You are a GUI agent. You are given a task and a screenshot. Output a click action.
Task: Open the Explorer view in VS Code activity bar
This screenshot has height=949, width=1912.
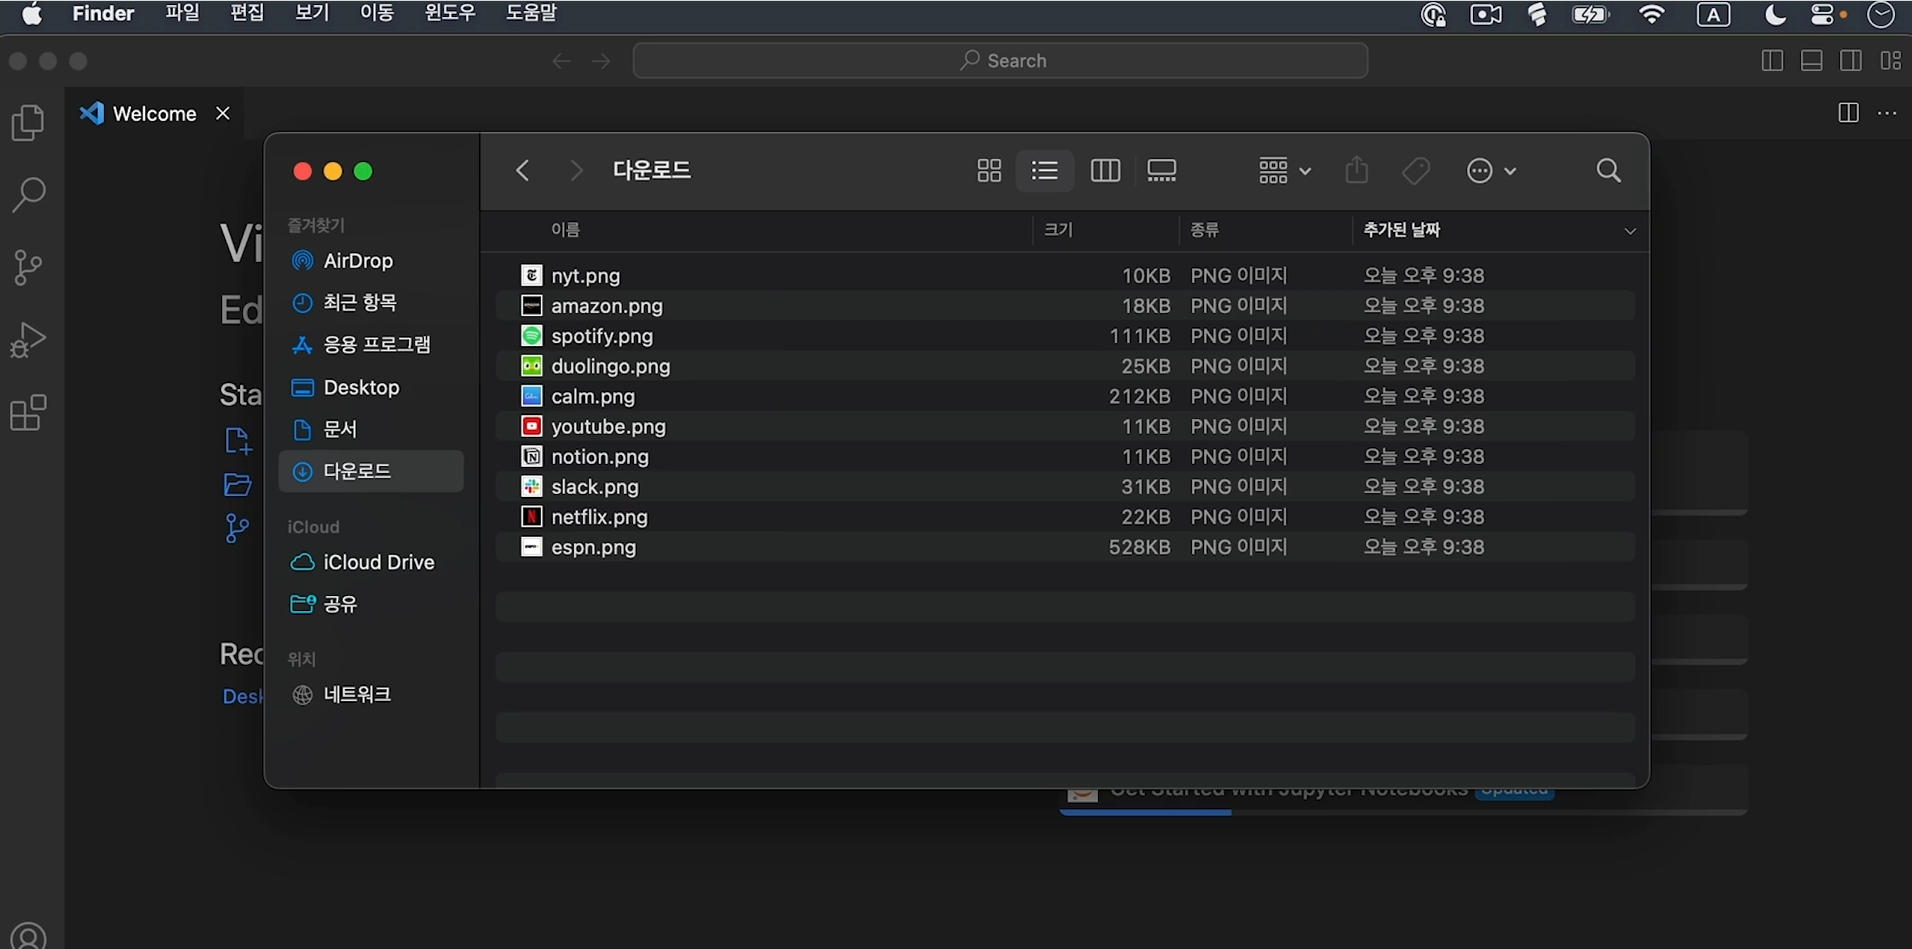28,123
